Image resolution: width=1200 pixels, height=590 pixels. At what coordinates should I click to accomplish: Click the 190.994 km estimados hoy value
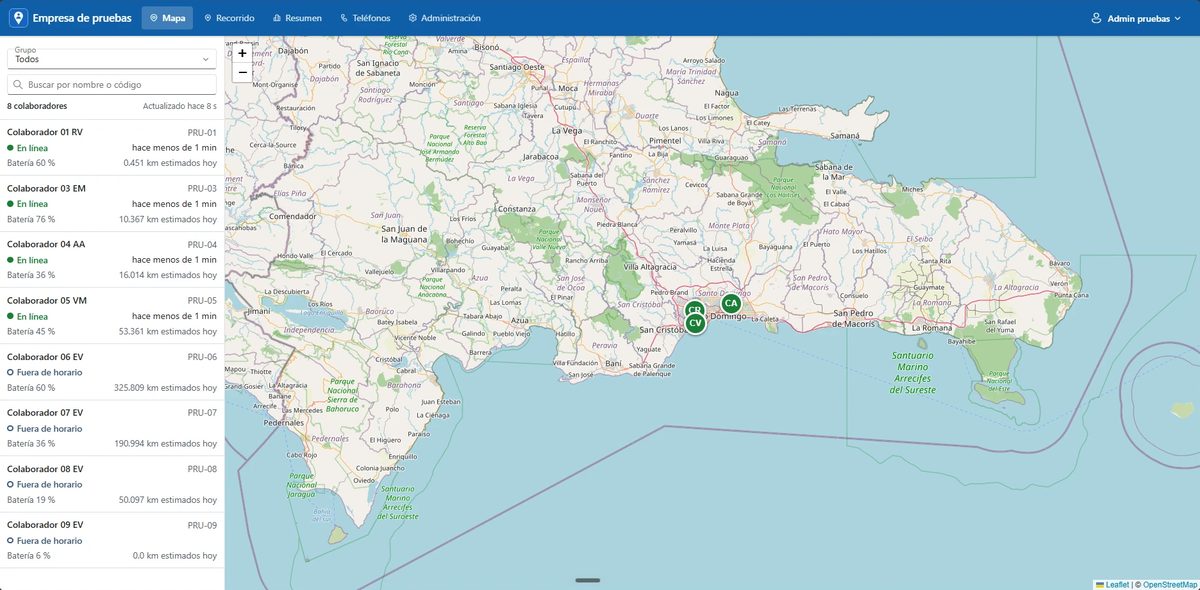click(x=165, y=443)
